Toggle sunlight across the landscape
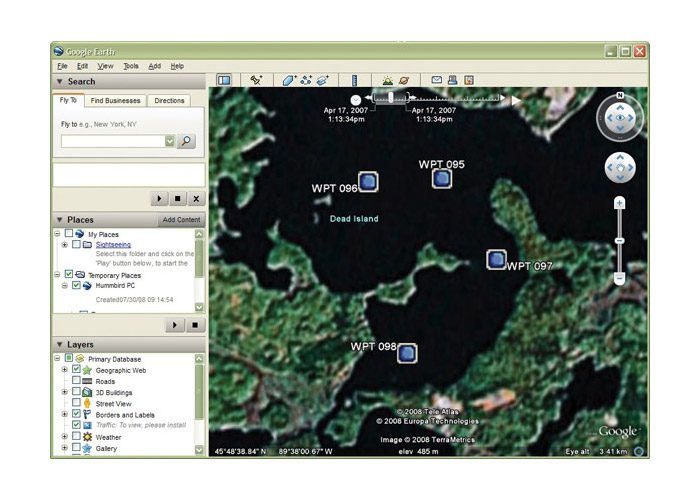Image resolution: width=700 pixels, height=500 pixels. [x=388, y=80]
